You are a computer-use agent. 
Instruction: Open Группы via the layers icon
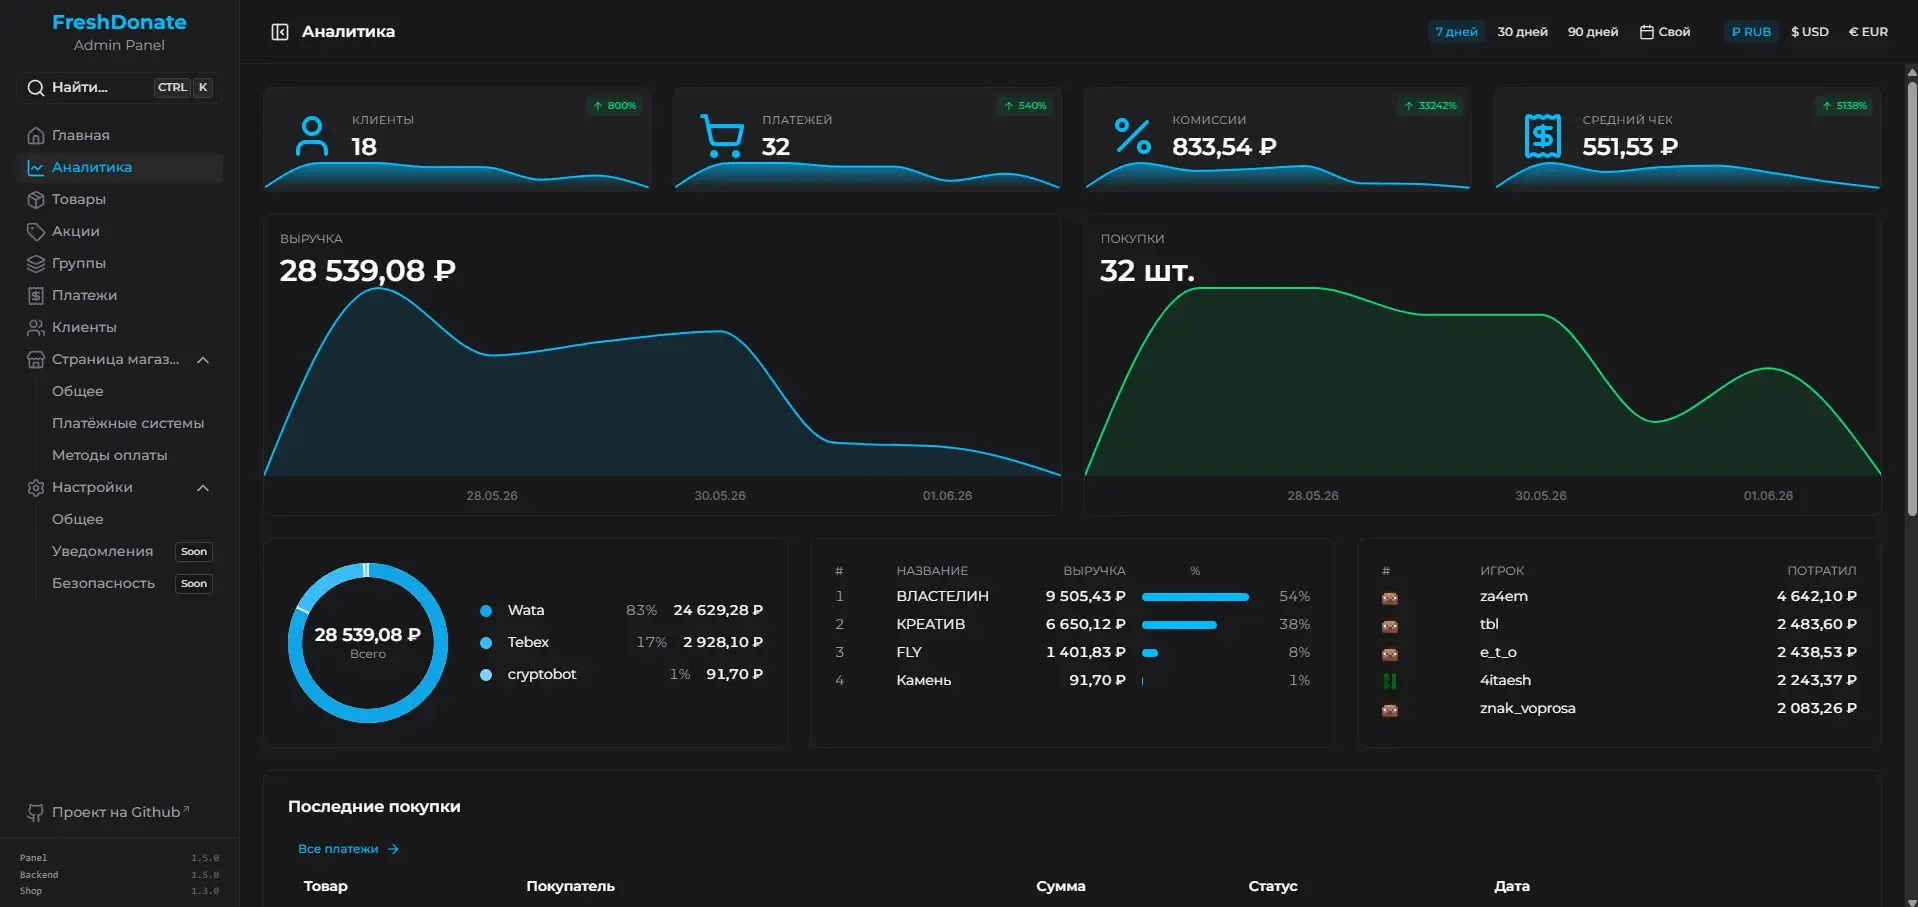pyautogui.click(x=36, y=263)
